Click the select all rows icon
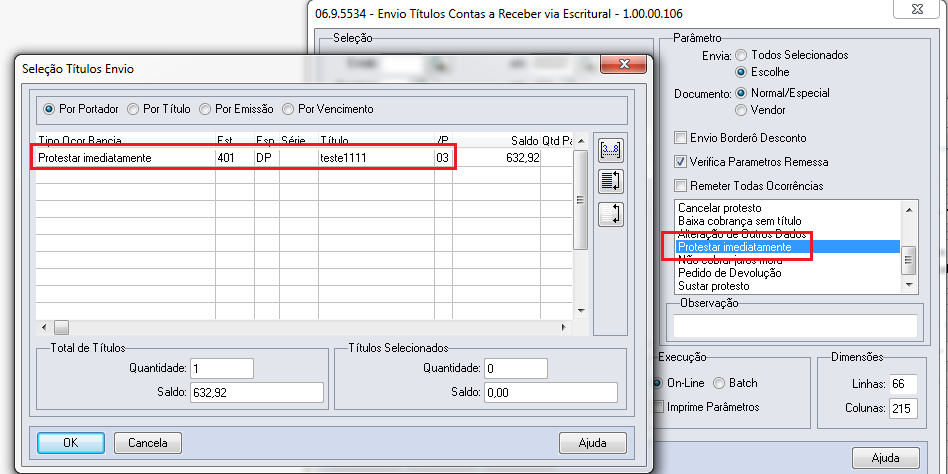The width and height of the screenshot is (948, 474). click(x=610, y=181)
